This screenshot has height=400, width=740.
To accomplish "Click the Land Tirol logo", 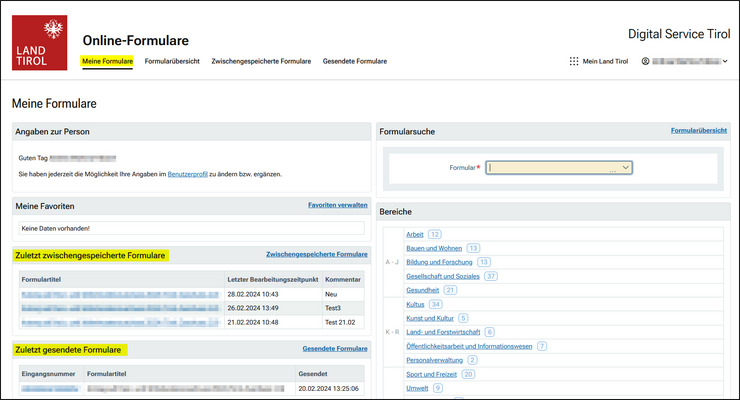I will click(39, 42).
